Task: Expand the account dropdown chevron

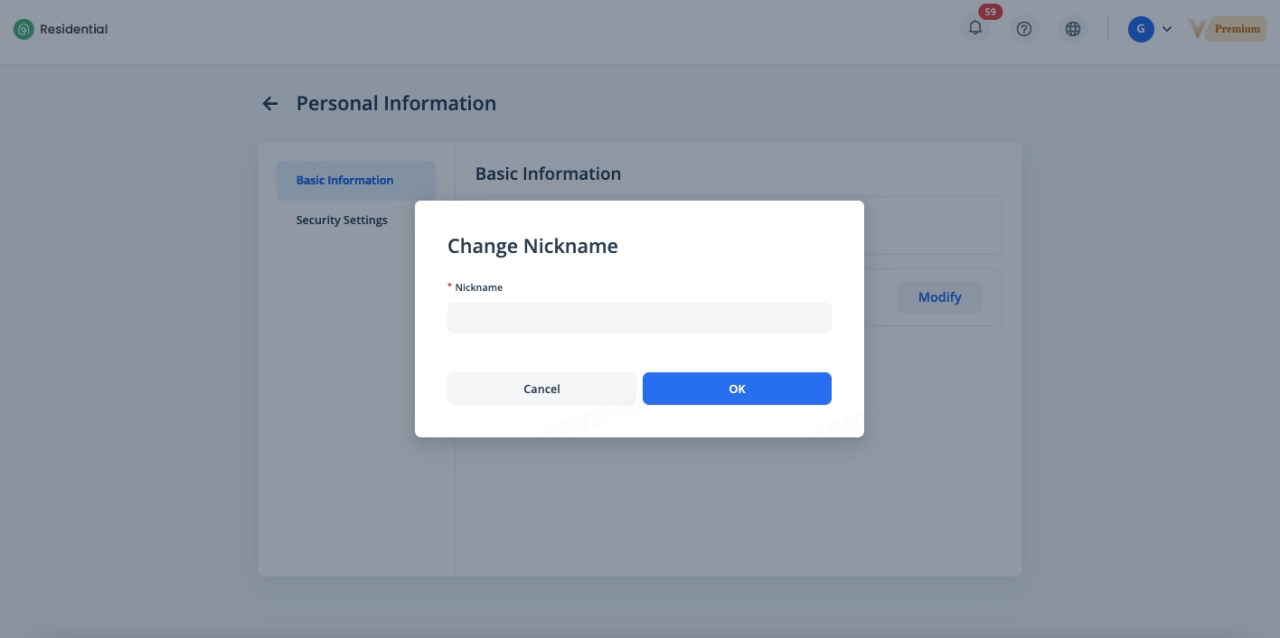Action: [1167, 29]
